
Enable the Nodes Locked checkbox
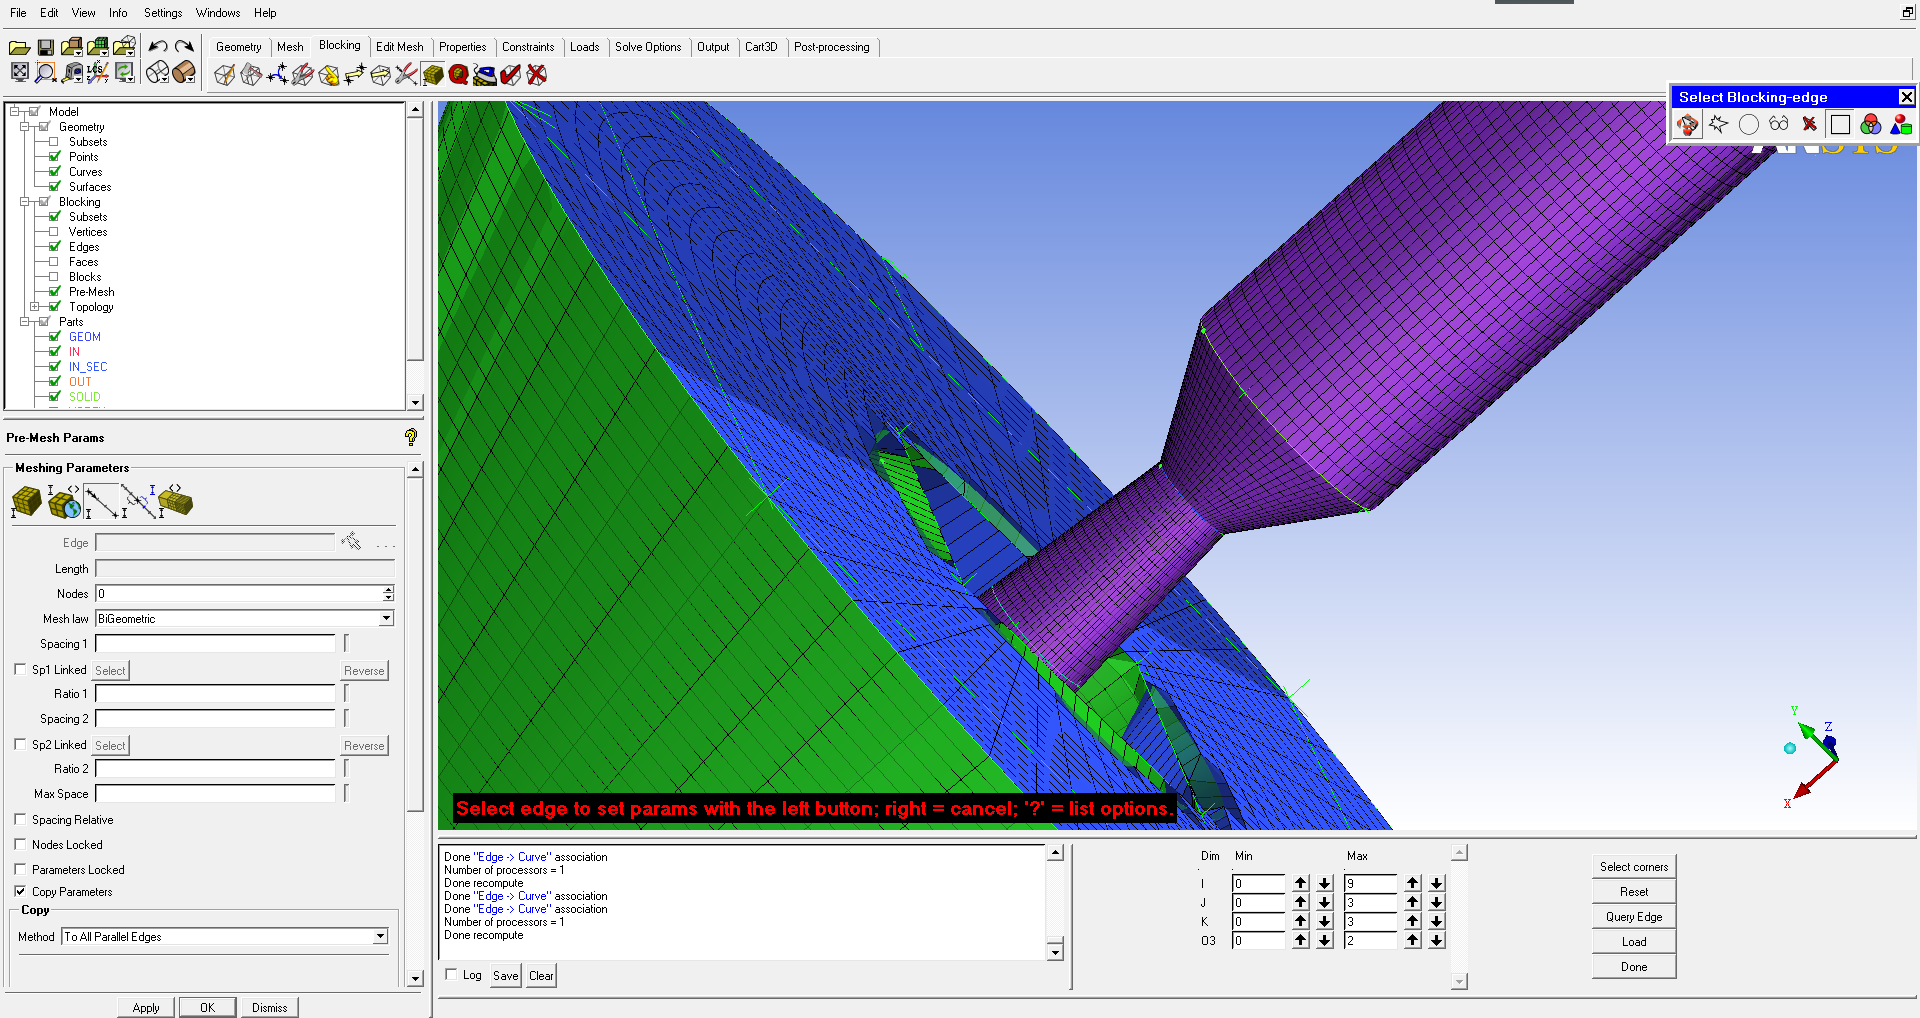pos(20,845)
